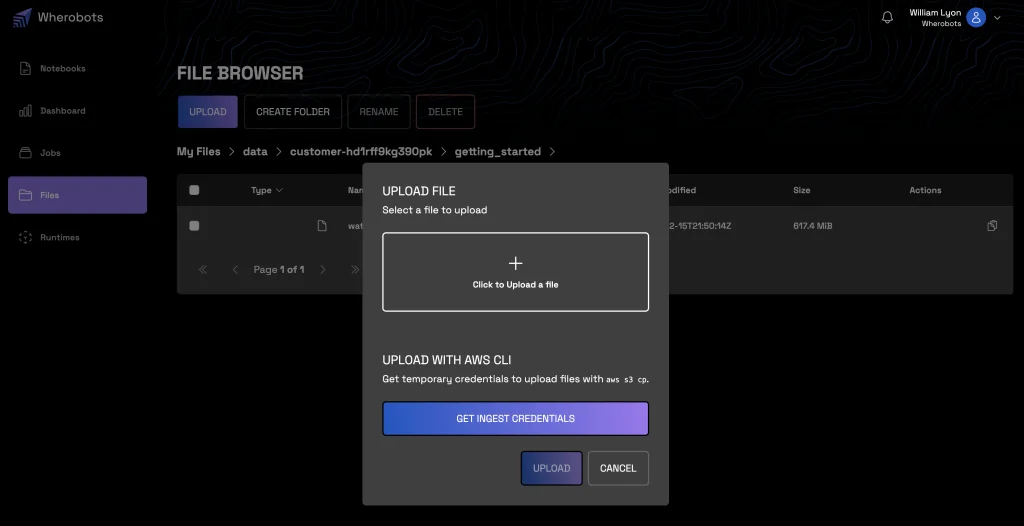The image size is (1024, 526).
Task: Click the 617.4 MiB size value
Action: [813, 226]
